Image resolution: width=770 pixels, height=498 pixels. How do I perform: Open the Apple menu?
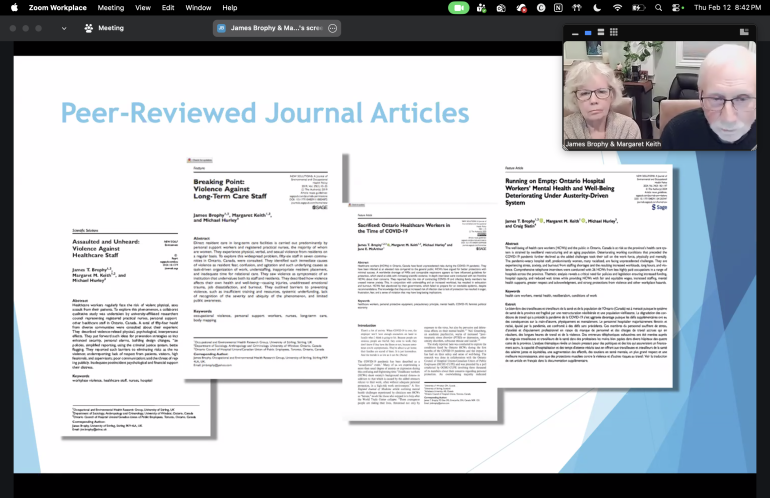(x=14, y=7)
